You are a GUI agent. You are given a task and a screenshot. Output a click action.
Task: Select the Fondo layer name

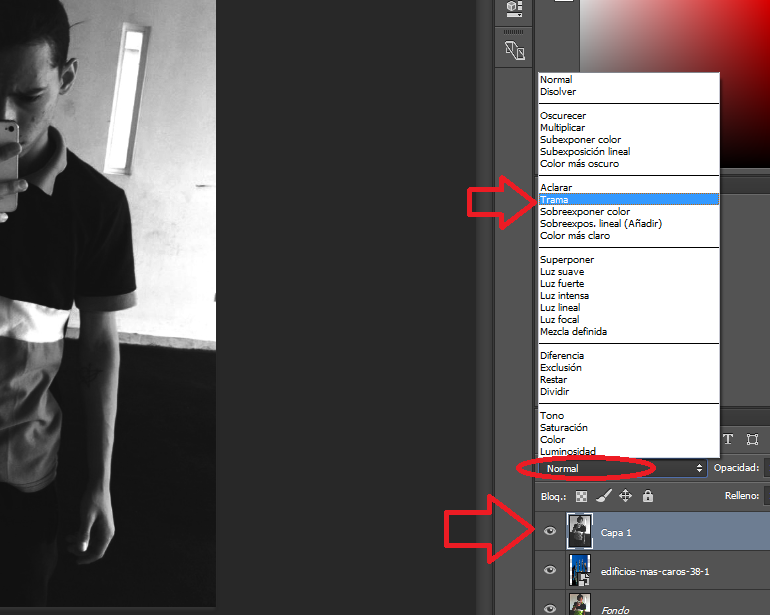click(x=615, y=610)
